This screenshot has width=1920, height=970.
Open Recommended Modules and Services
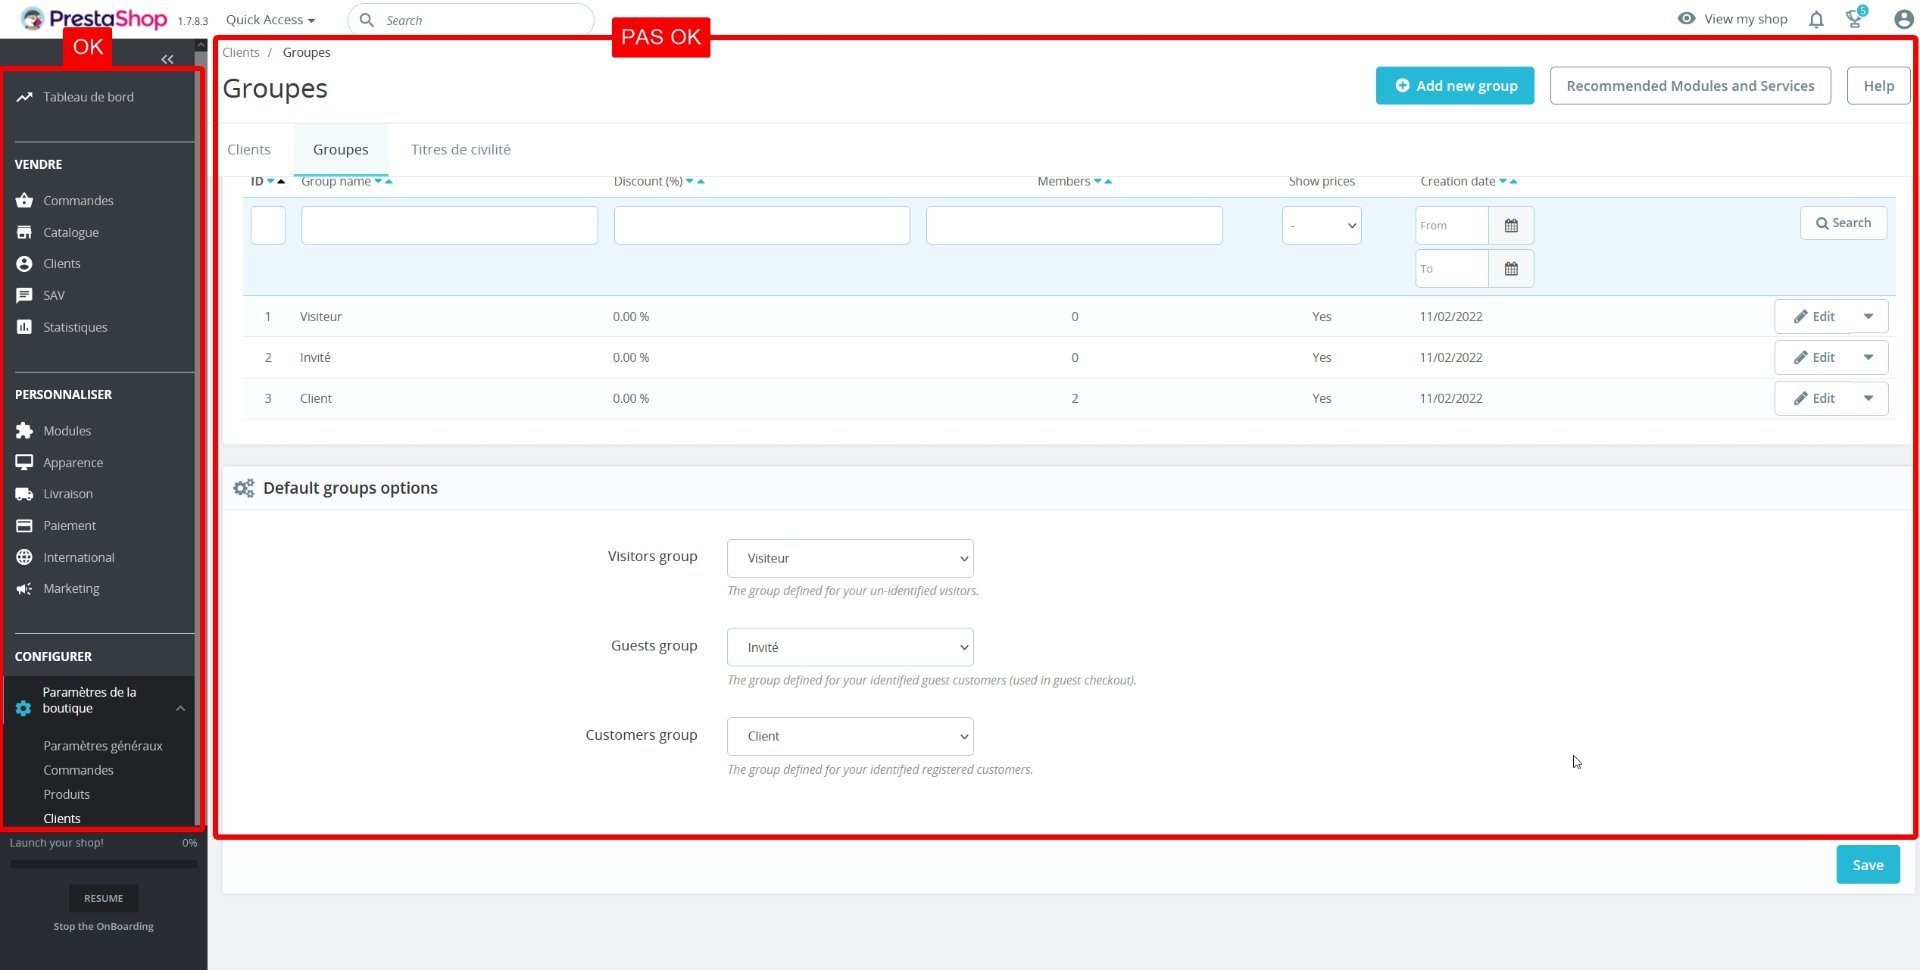[1690, 86]
